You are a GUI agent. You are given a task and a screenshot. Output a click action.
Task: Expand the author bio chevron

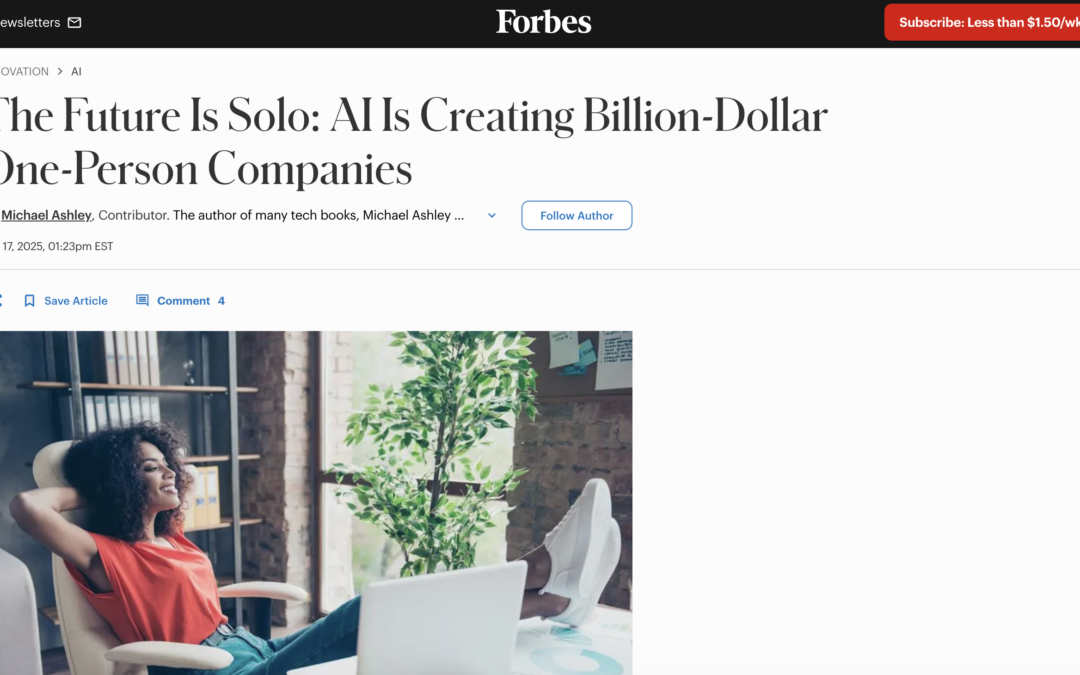pyautogui.click(x=491, y=215)
